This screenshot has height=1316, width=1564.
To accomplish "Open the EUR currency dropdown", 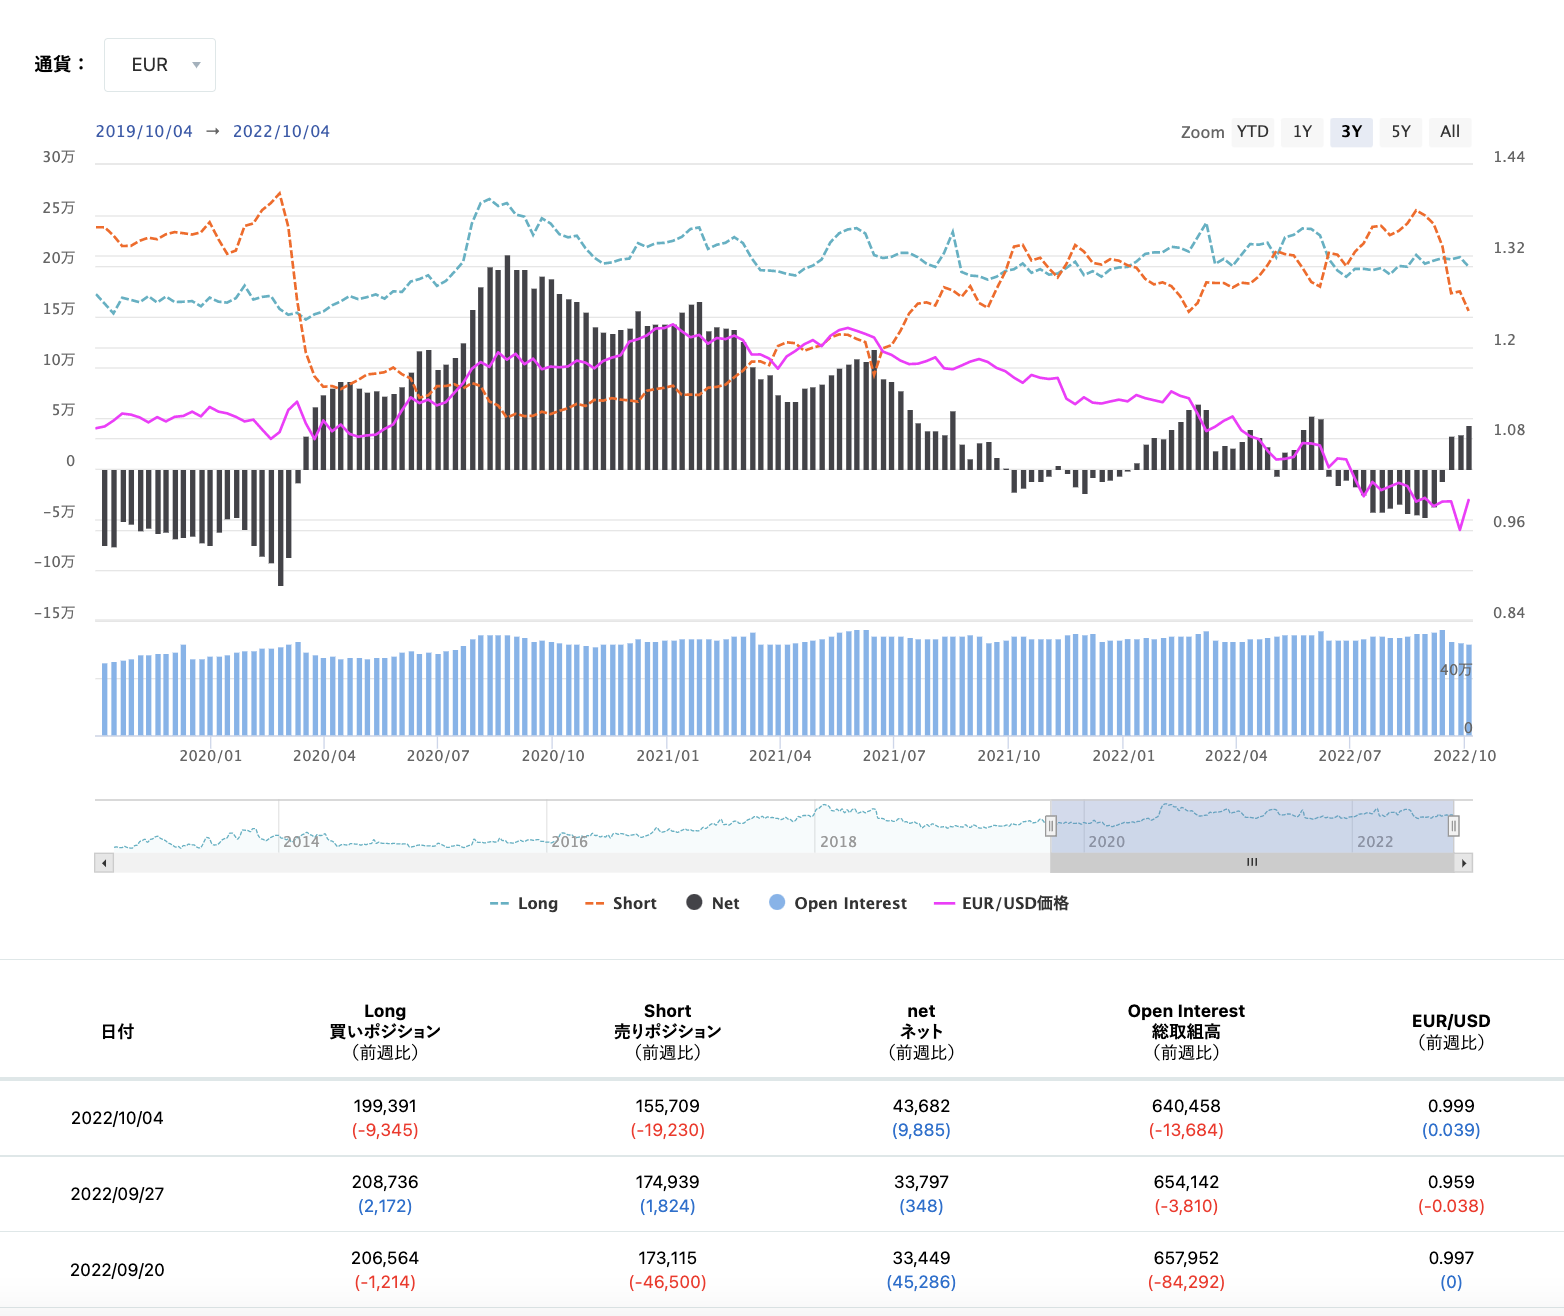I will [x=160, y=65].
